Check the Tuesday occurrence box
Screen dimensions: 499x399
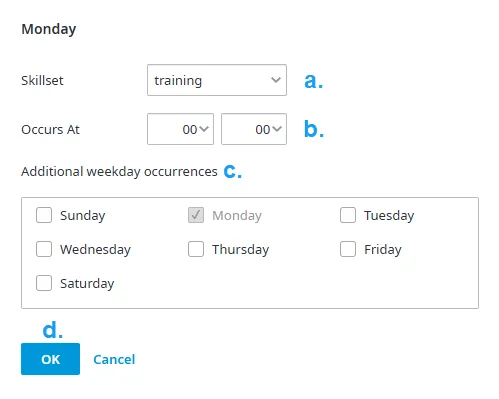pyautogui.click(x=348, y=215)
